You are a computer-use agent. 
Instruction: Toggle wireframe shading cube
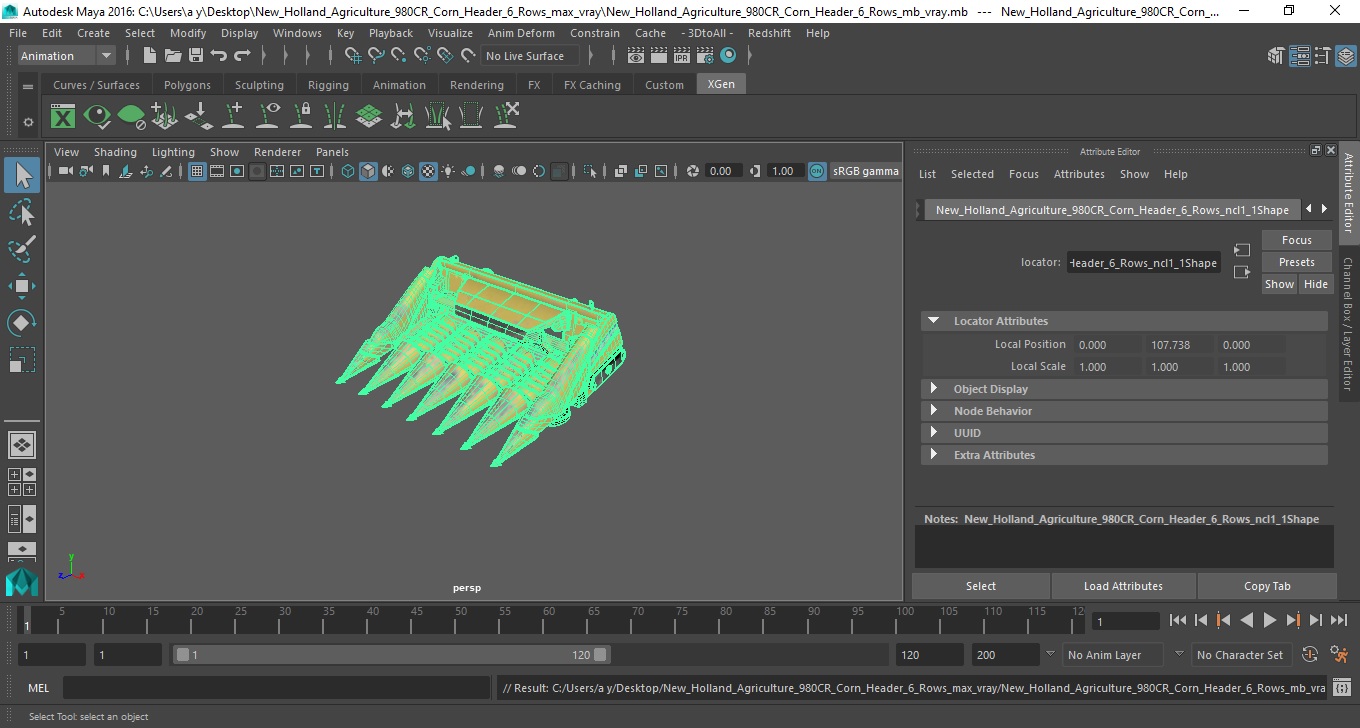348,171
